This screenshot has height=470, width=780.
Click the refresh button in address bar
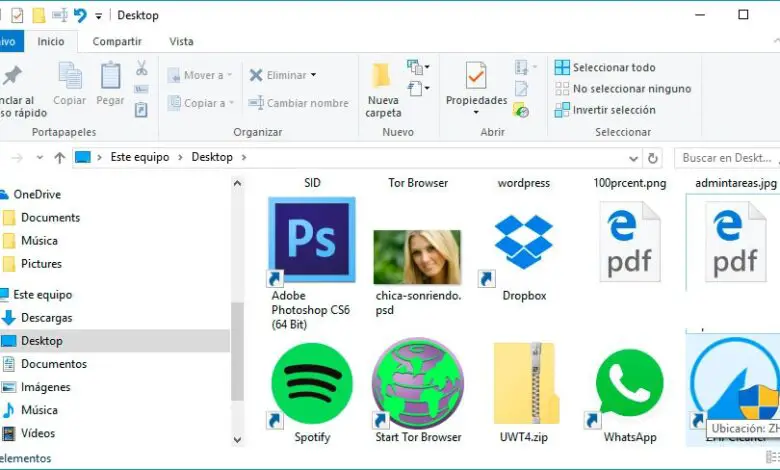tap(653, 158)
